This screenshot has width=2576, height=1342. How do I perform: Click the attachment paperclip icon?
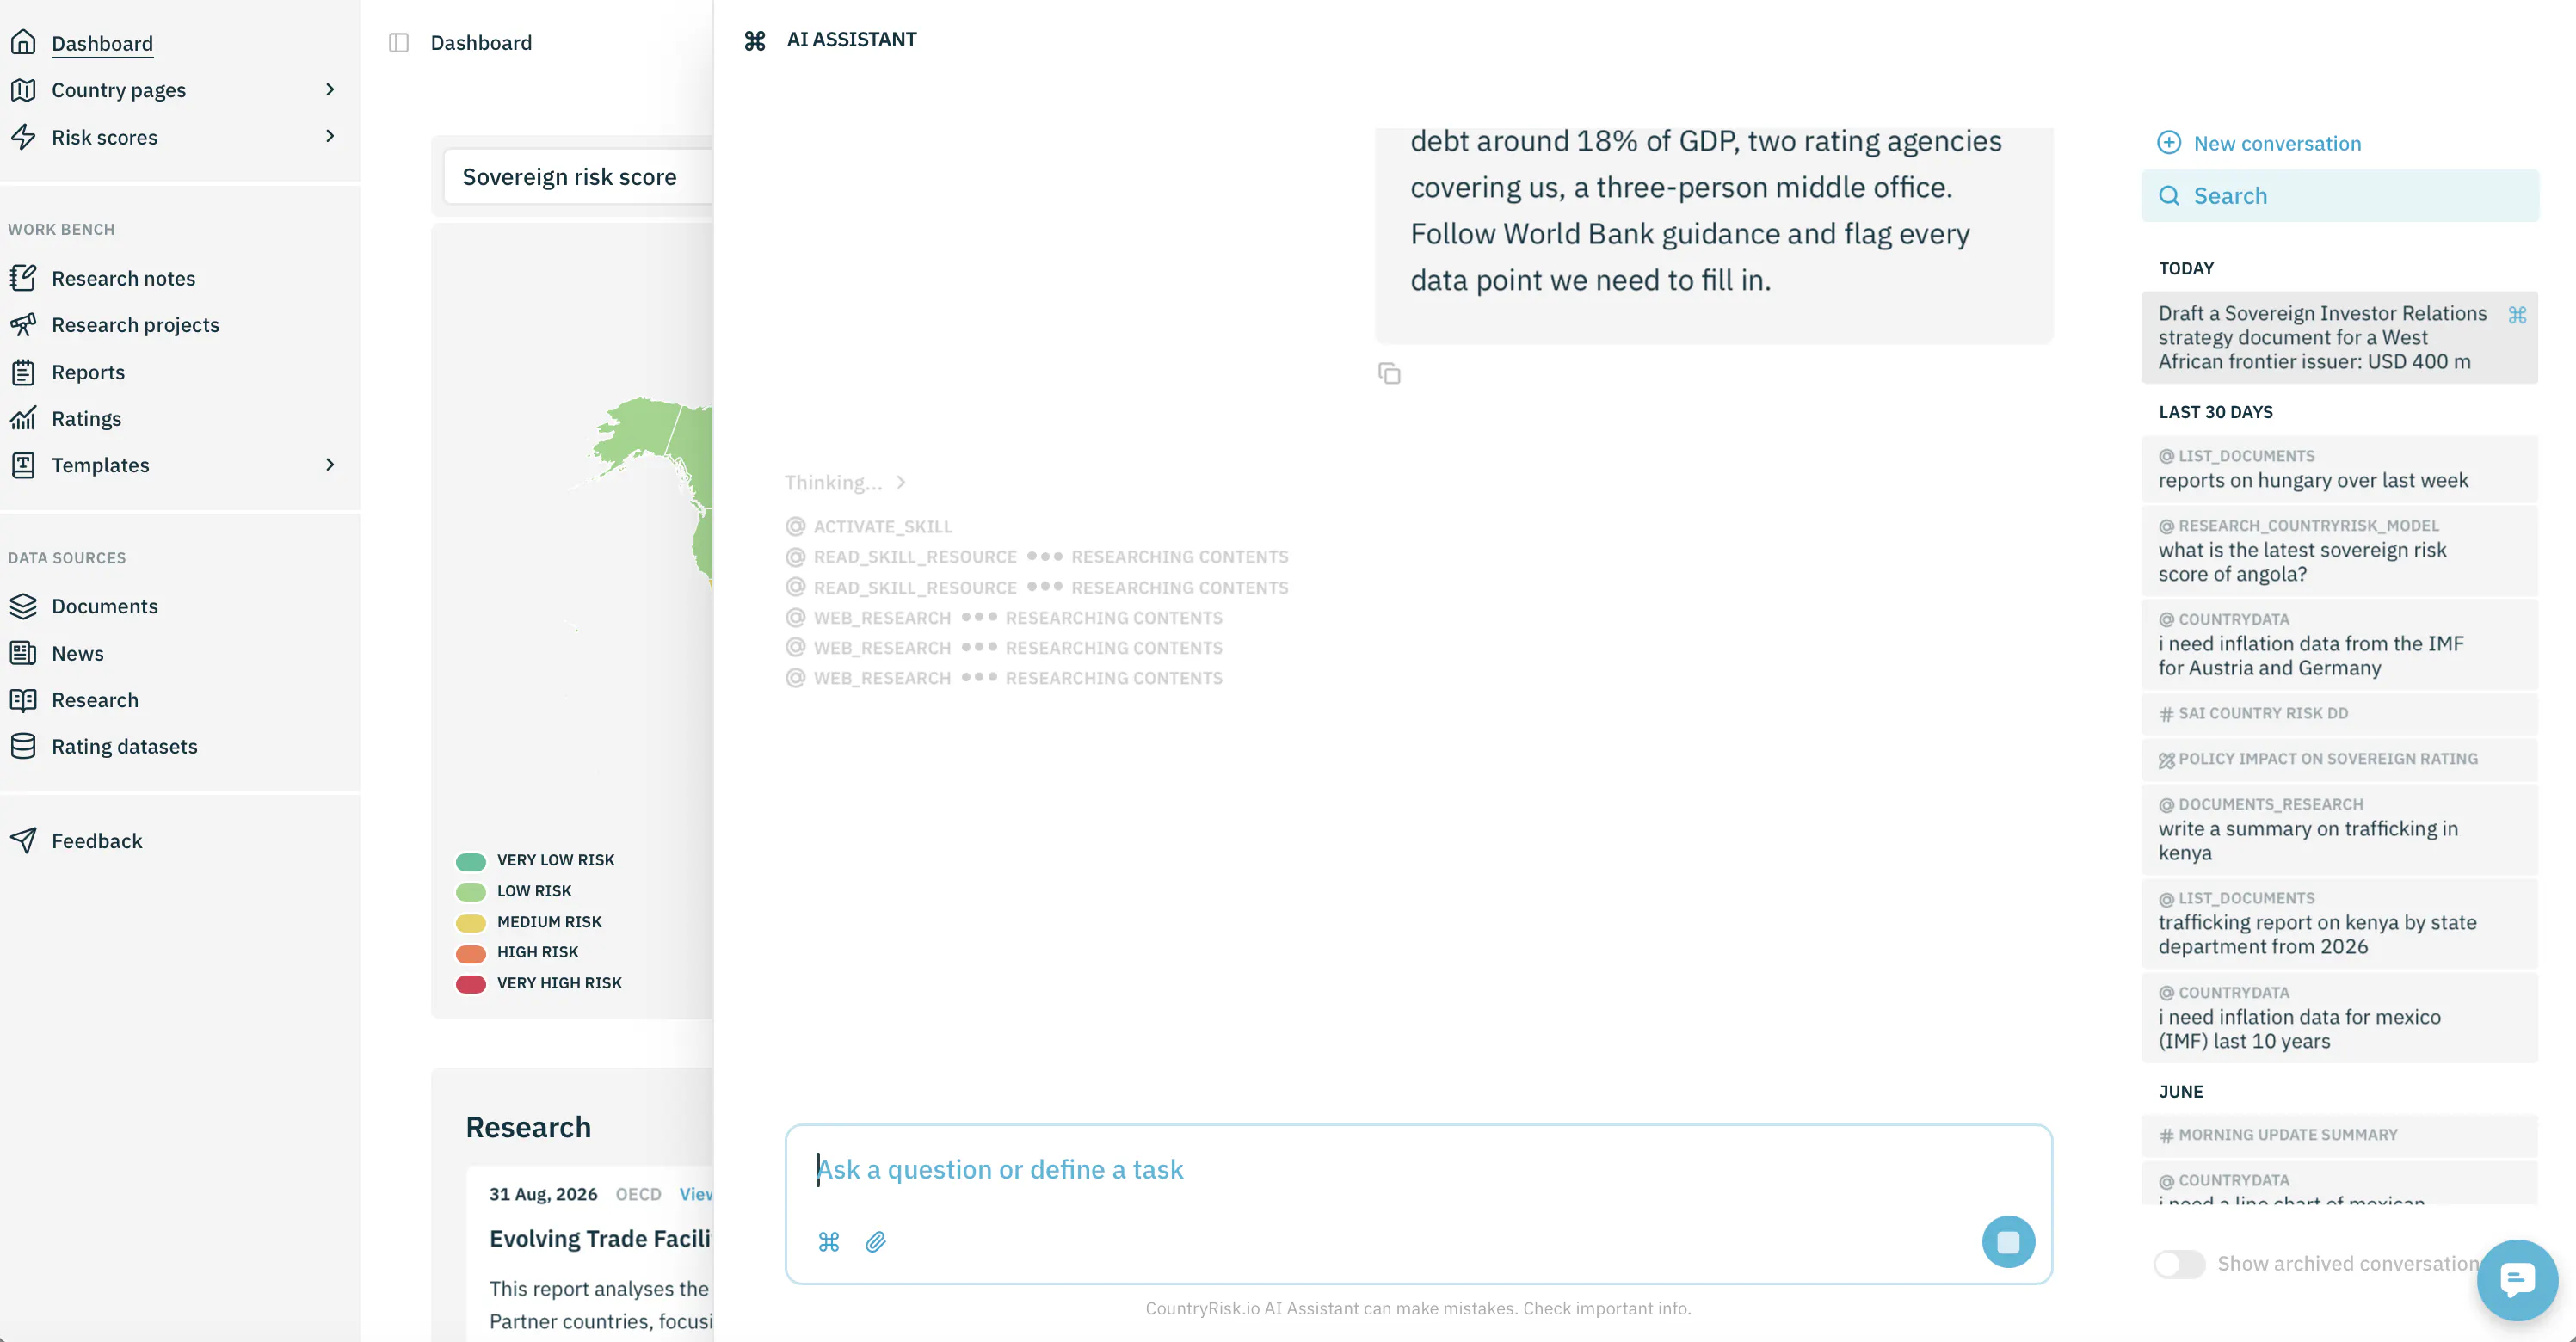875,1241
